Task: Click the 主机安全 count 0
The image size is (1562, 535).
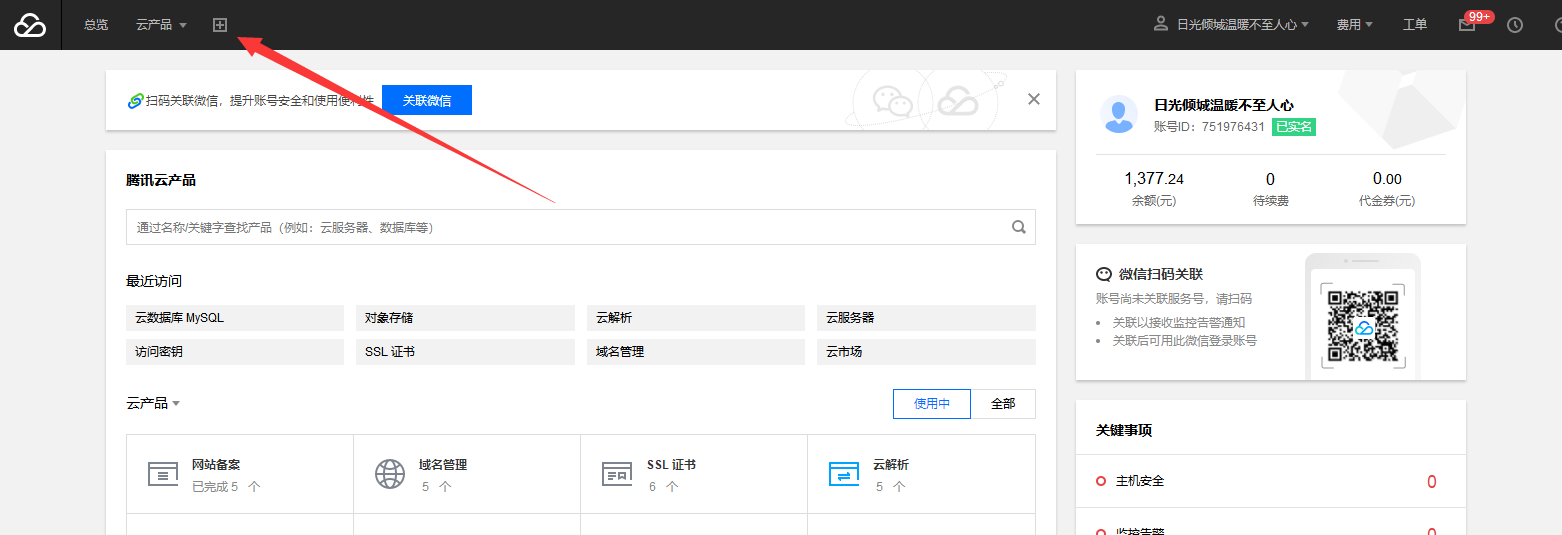Action: (1431, 482)
